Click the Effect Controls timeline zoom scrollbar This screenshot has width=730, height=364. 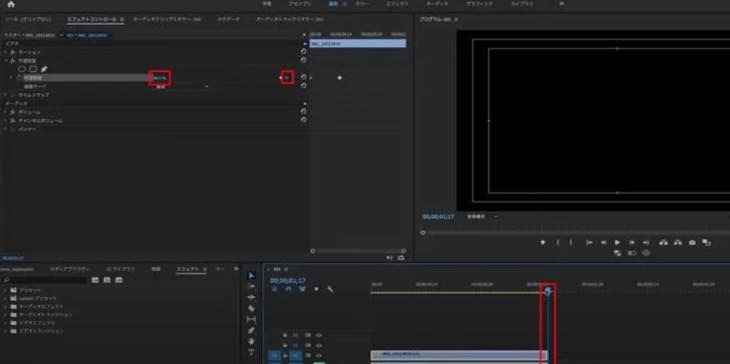(x=358, y=251)
